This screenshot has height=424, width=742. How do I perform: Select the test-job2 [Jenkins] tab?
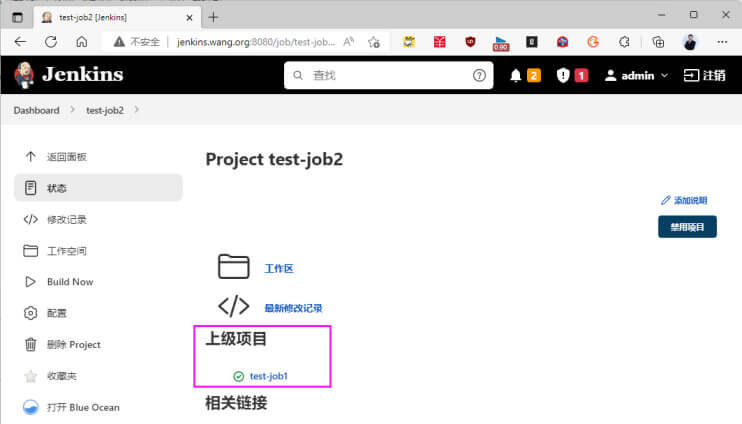click(x=117, y=18)
